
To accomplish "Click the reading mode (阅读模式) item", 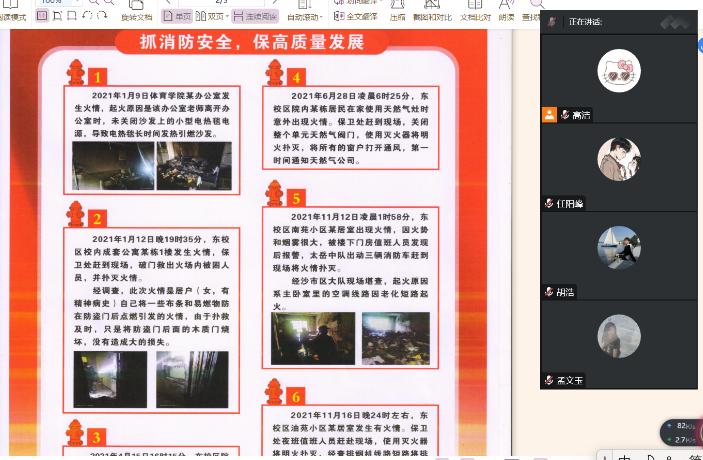I will point(12,16).
